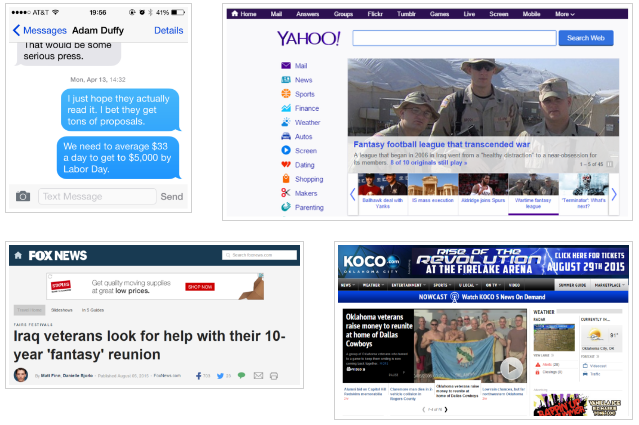
Task: Open KOCO Summer Guide tab
Action: 572,285
